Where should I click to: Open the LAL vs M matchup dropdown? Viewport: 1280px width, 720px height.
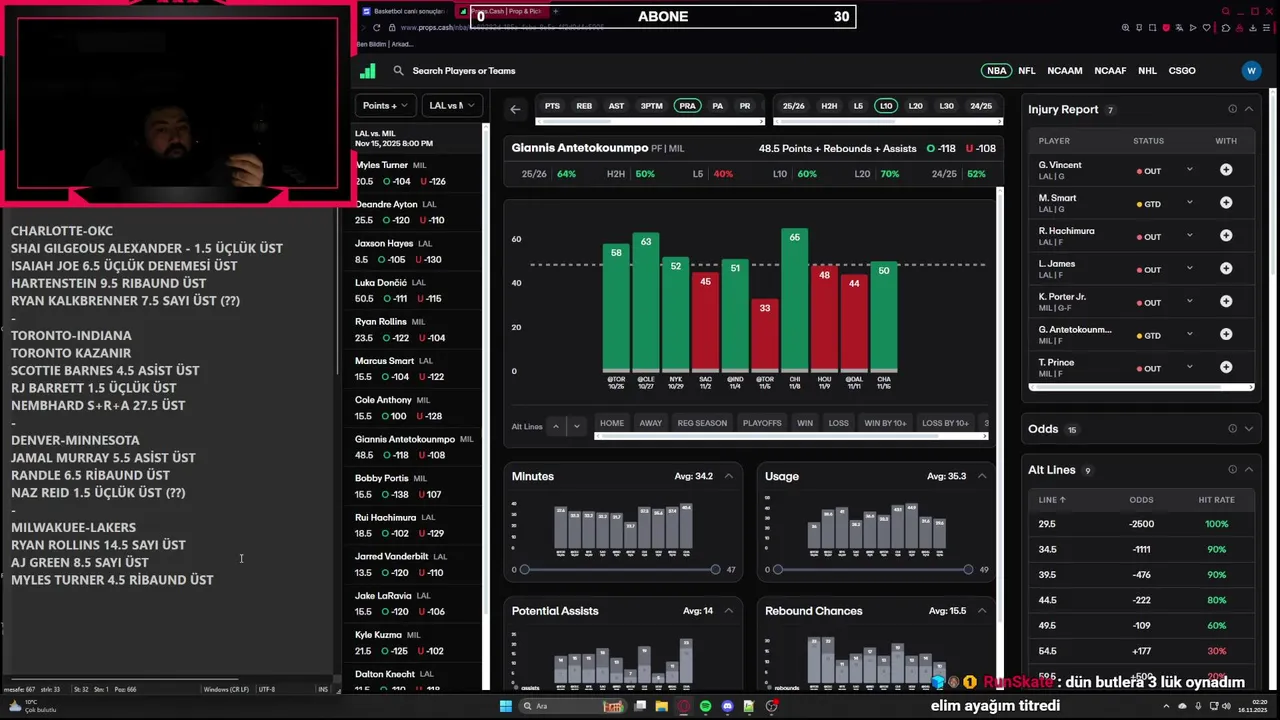pos(452,105)
